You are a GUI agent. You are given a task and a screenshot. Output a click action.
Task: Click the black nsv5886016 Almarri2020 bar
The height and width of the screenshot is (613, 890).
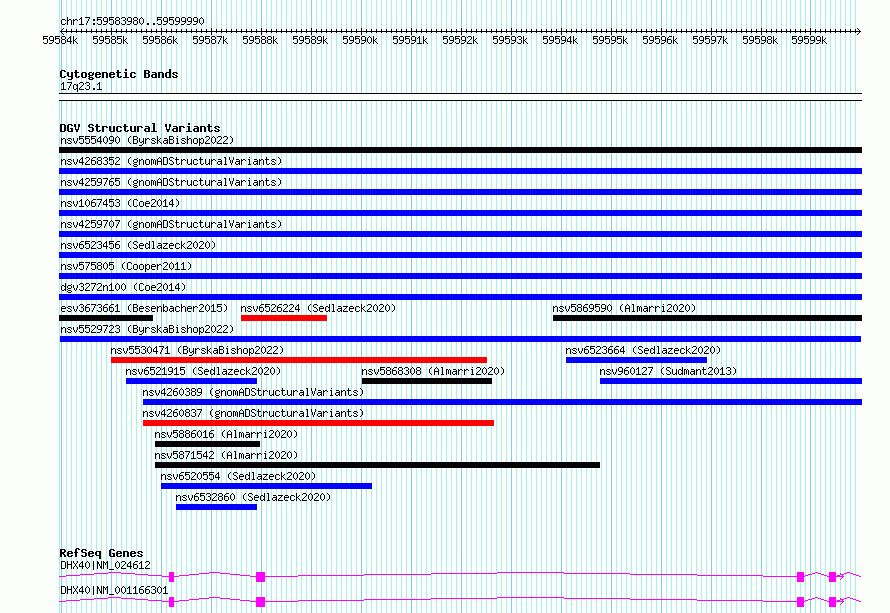(207, 444)
